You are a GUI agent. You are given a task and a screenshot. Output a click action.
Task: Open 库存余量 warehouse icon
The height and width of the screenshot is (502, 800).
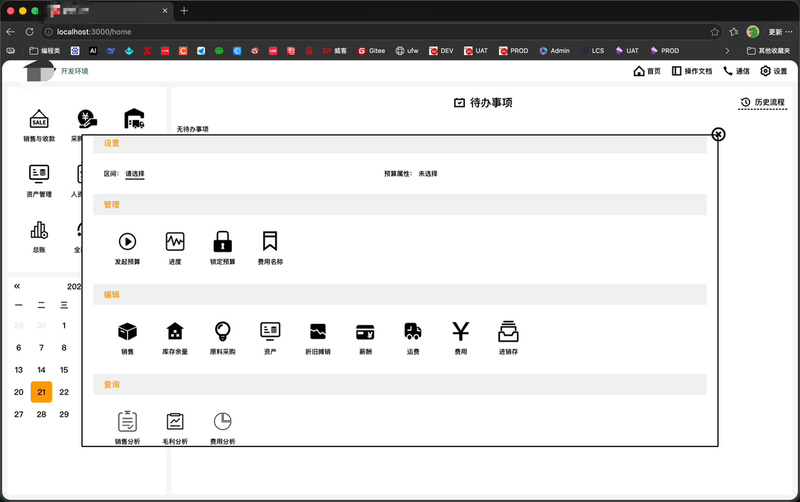175,332
